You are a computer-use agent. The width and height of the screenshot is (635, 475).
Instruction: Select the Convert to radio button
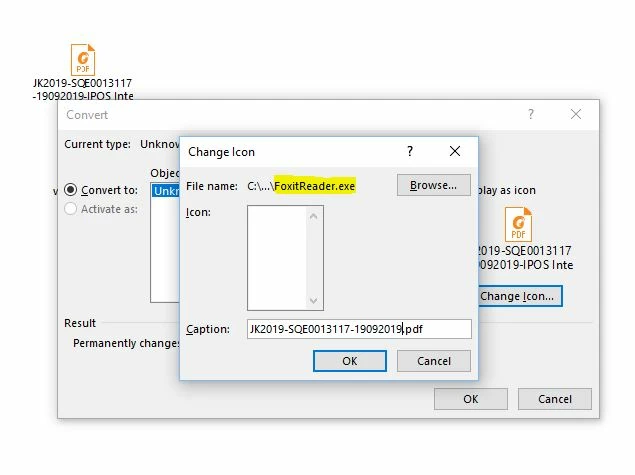[70, 190]
